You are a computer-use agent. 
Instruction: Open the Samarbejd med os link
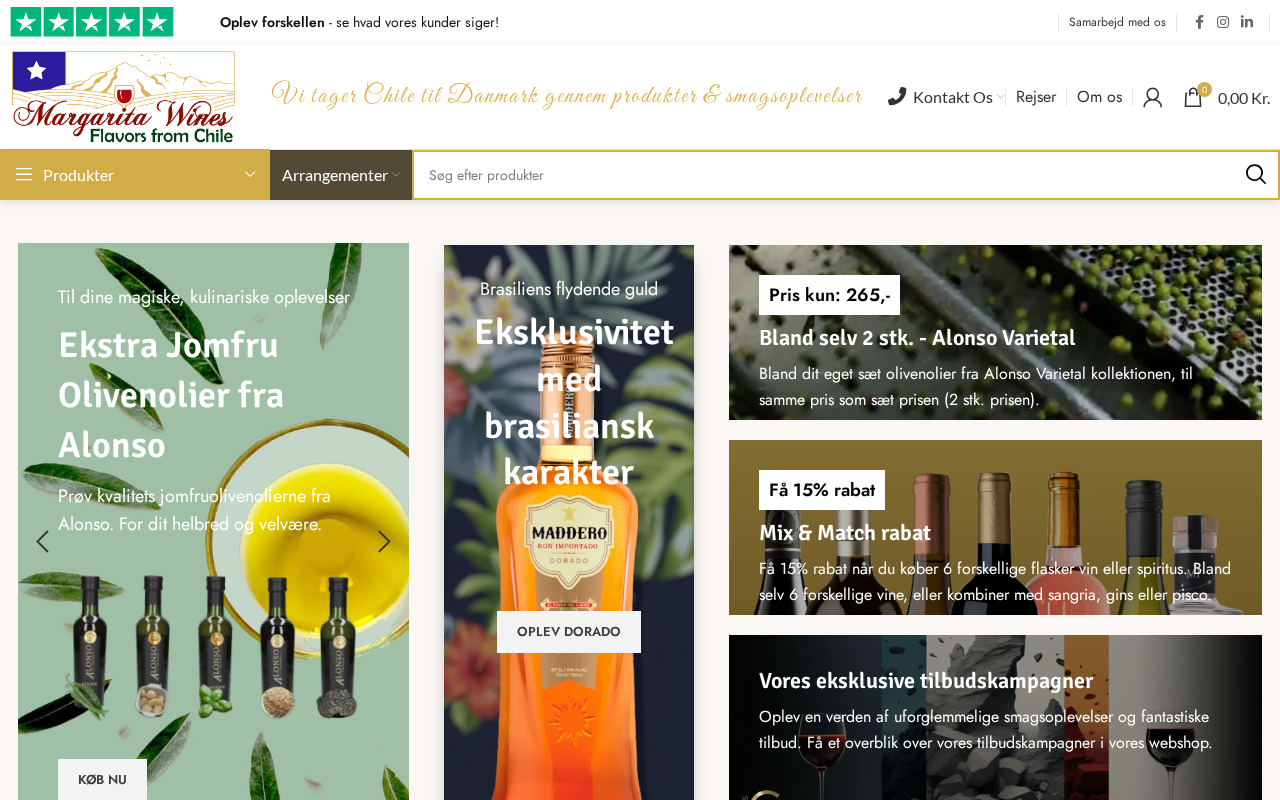1117,22
